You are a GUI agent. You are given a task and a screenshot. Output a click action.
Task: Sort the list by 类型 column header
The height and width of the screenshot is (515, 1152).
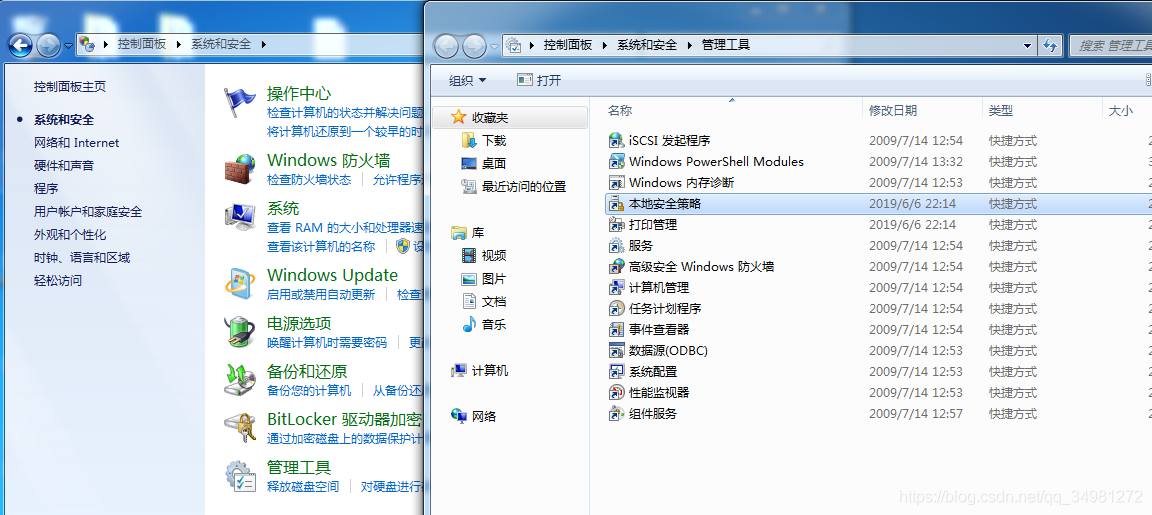coord(1001,111)
